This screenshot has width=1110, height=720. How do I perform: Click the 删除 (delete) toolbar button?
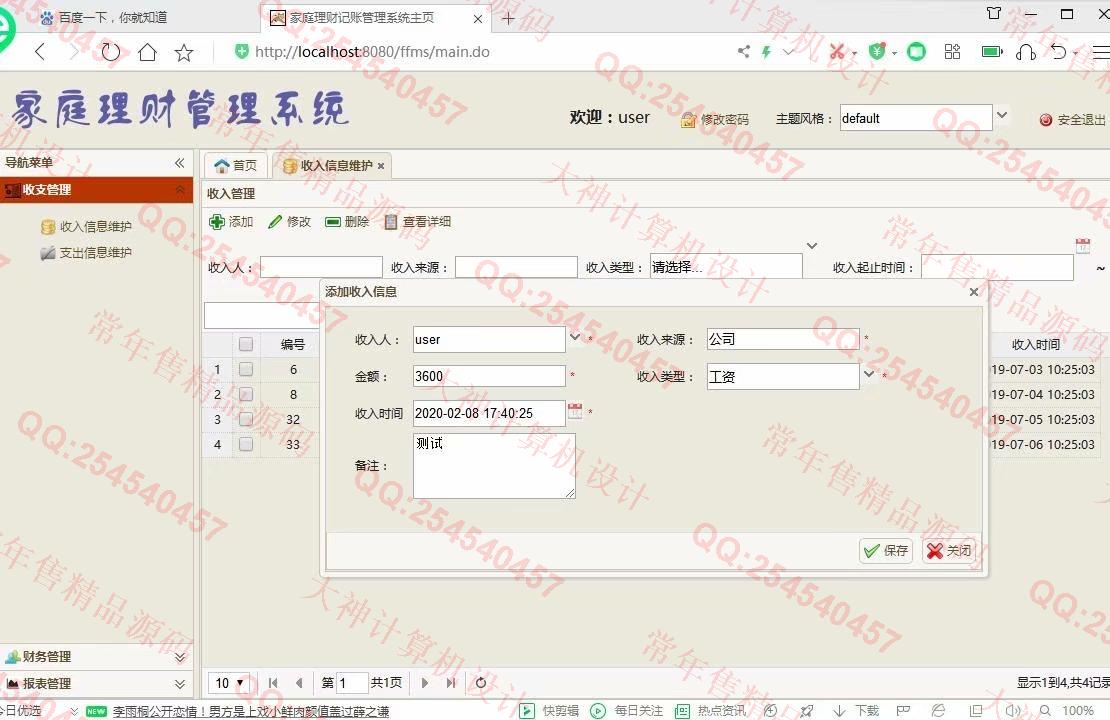[347, 222]
